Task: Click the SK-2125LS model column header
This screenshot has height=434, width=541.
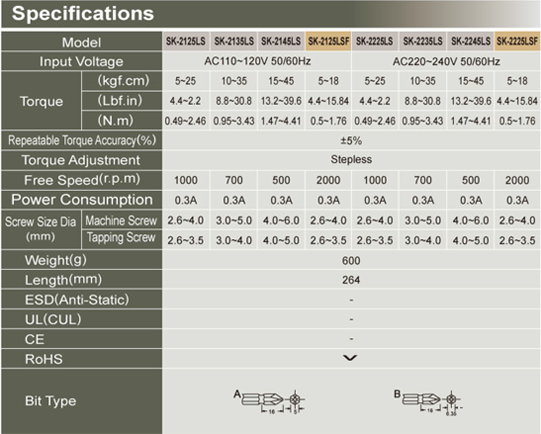Action: pyautogui.click(x=186, y=41)
